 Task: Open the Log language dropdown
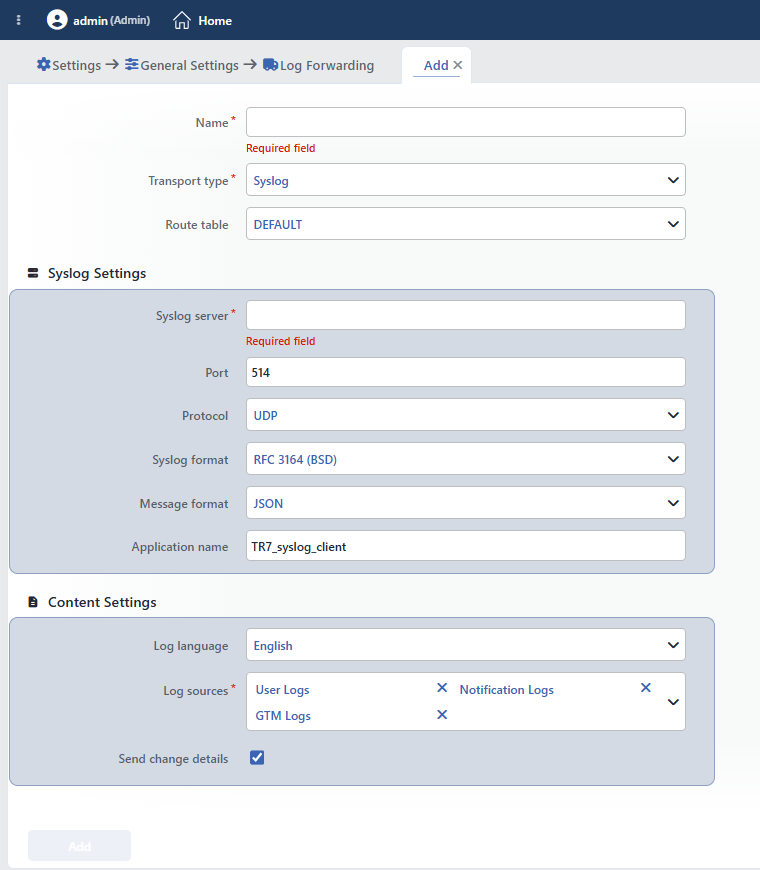point(465,645)
